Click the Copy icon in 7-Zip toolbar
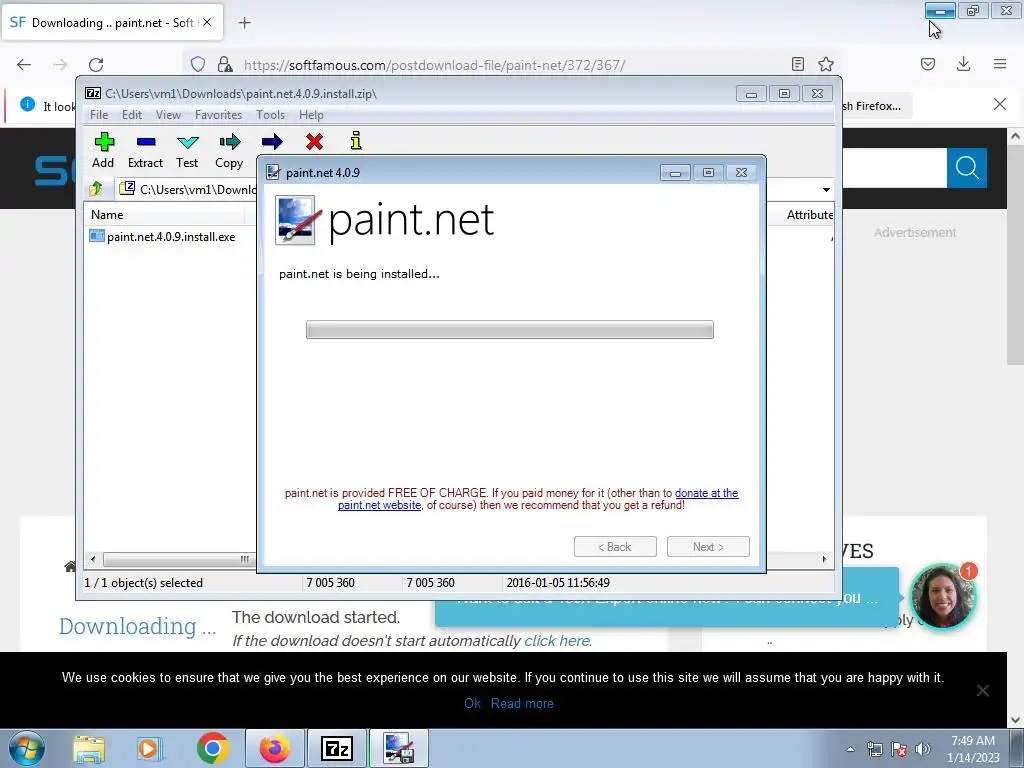This screenshot has height=768, width=1024. 229,150
